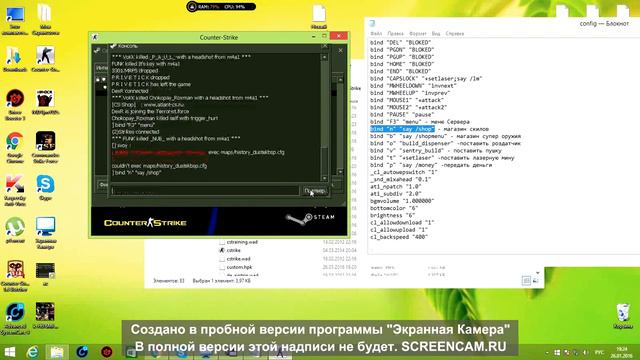
Task: Click the RAM/CPU monitor widget at top
Action: click(x=221, y=7)
